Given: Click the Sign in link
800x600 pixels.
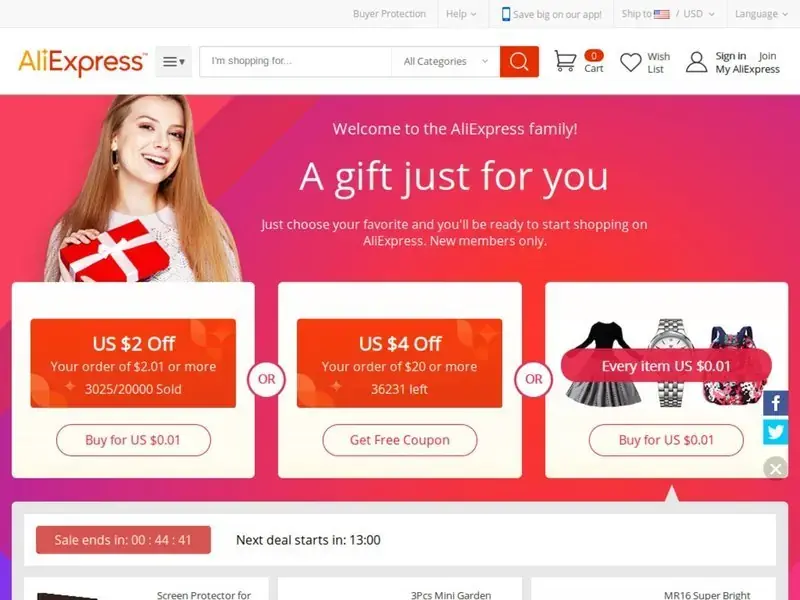Looking at the screenshot, I should coord(731,56).
